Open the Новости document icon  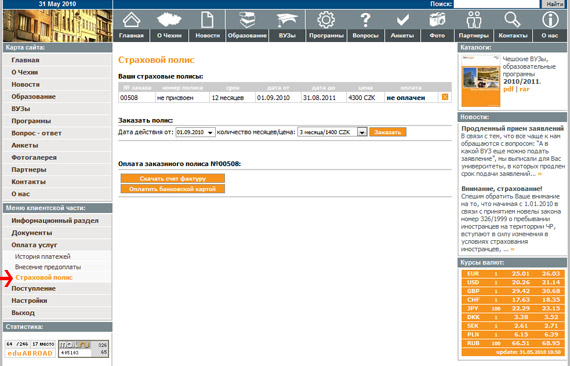(x=207, y=20)
